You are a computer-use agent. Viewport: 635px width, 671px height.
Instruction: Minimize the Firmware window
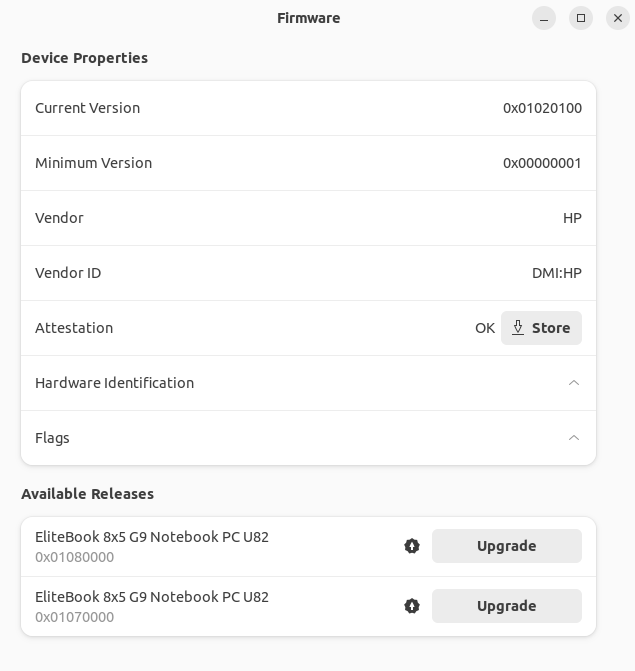[x=544, y=18]
